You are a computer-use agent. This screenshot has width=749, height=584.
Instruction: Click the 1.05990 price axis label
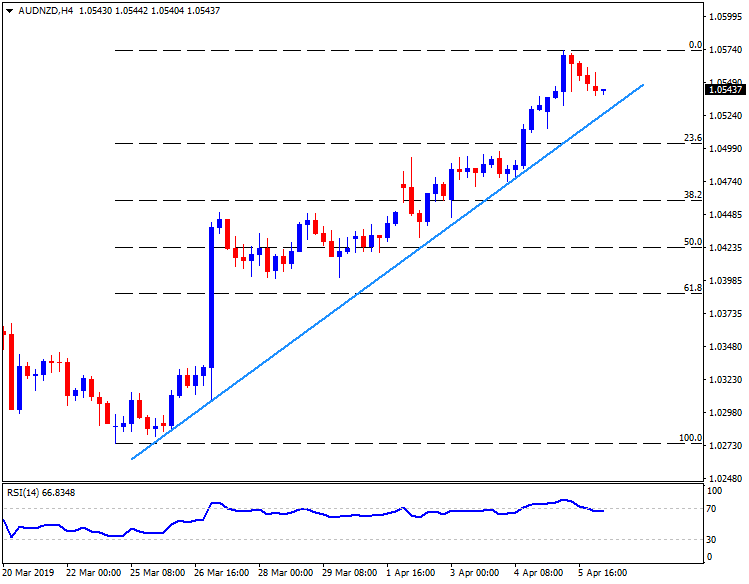[x=726, y=17]
